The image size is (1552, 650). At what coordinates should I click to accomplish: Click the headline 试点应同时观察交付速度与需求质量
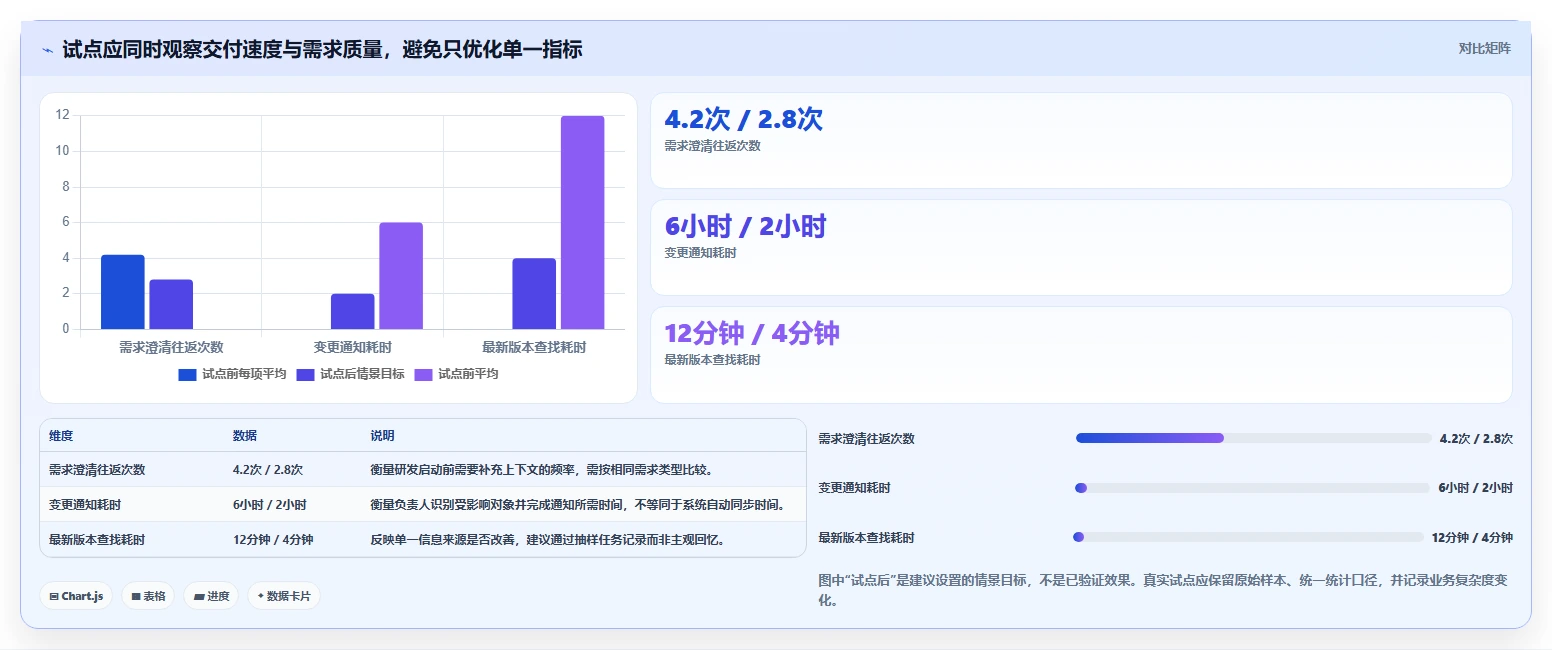323,49
